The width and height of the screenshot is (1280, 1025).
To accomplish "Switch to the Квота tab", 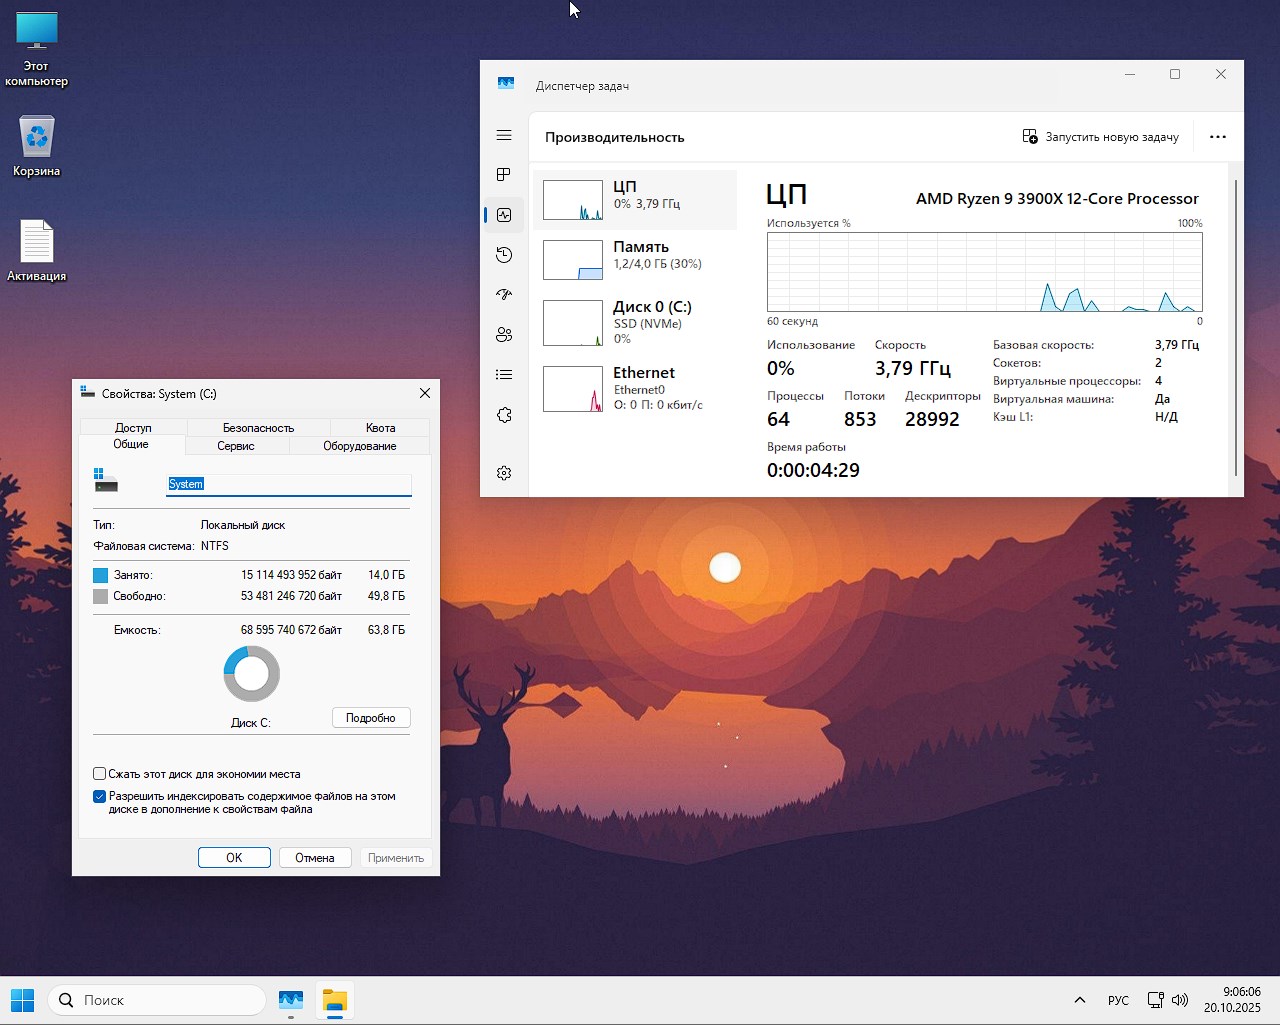I will [380, 428].
